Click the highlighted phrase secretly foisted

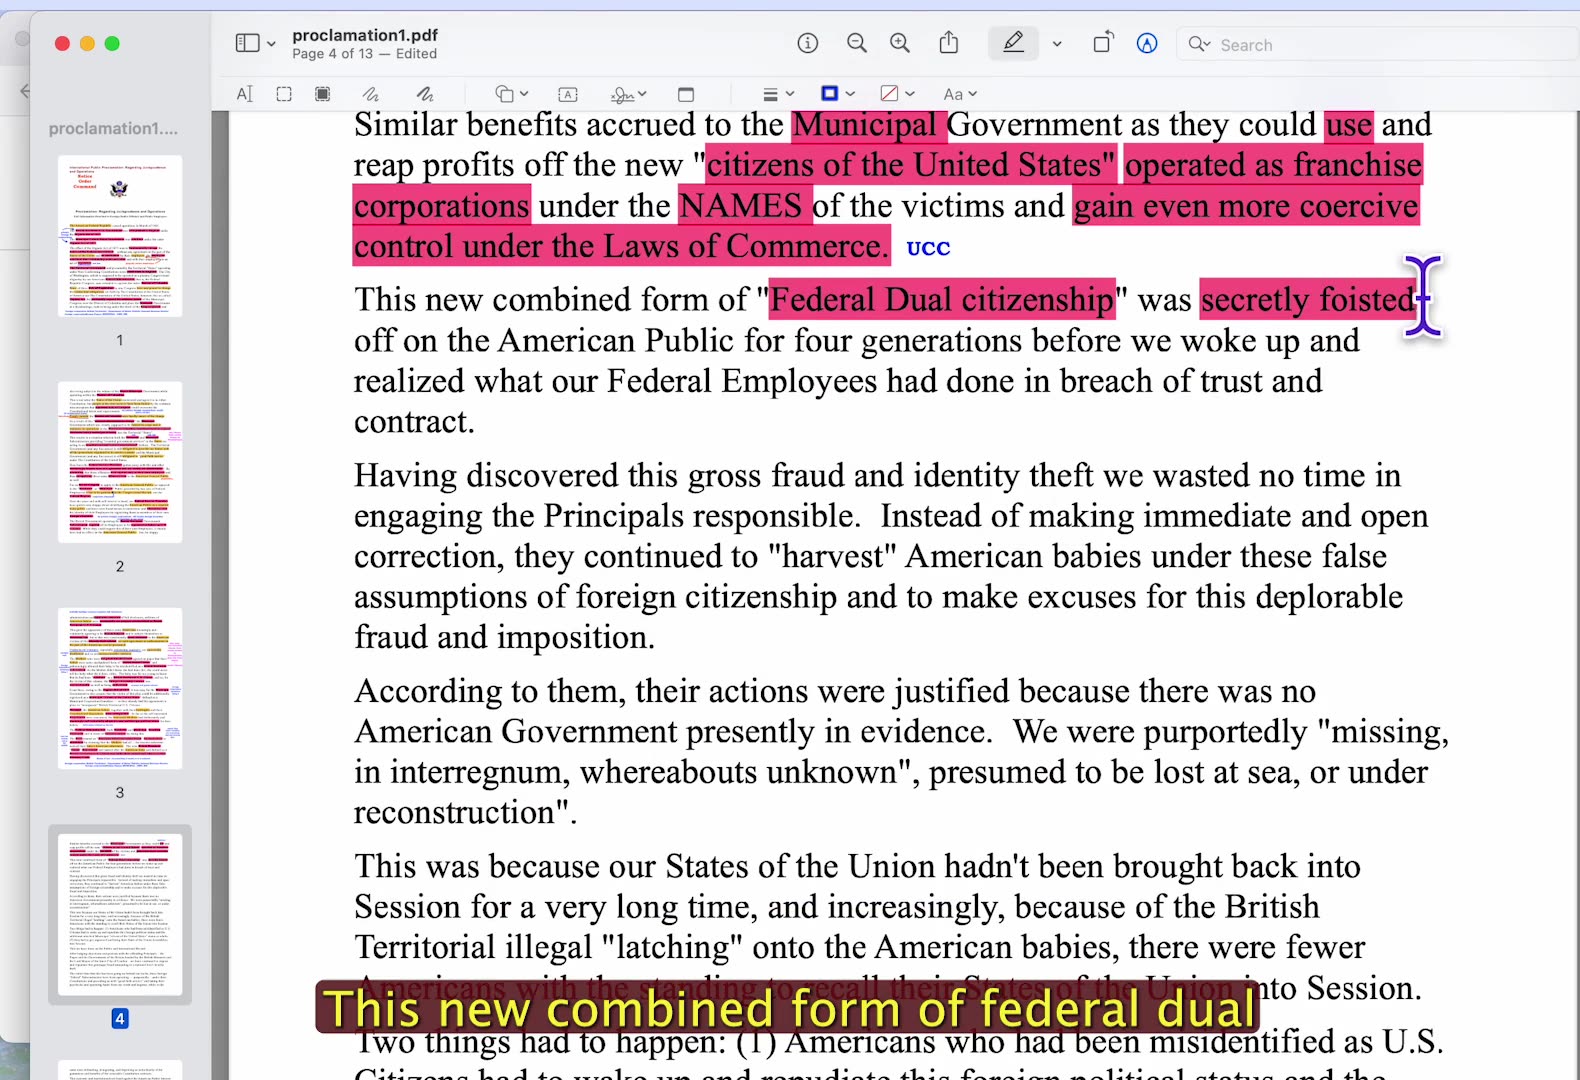click(x=1309, y=300)
